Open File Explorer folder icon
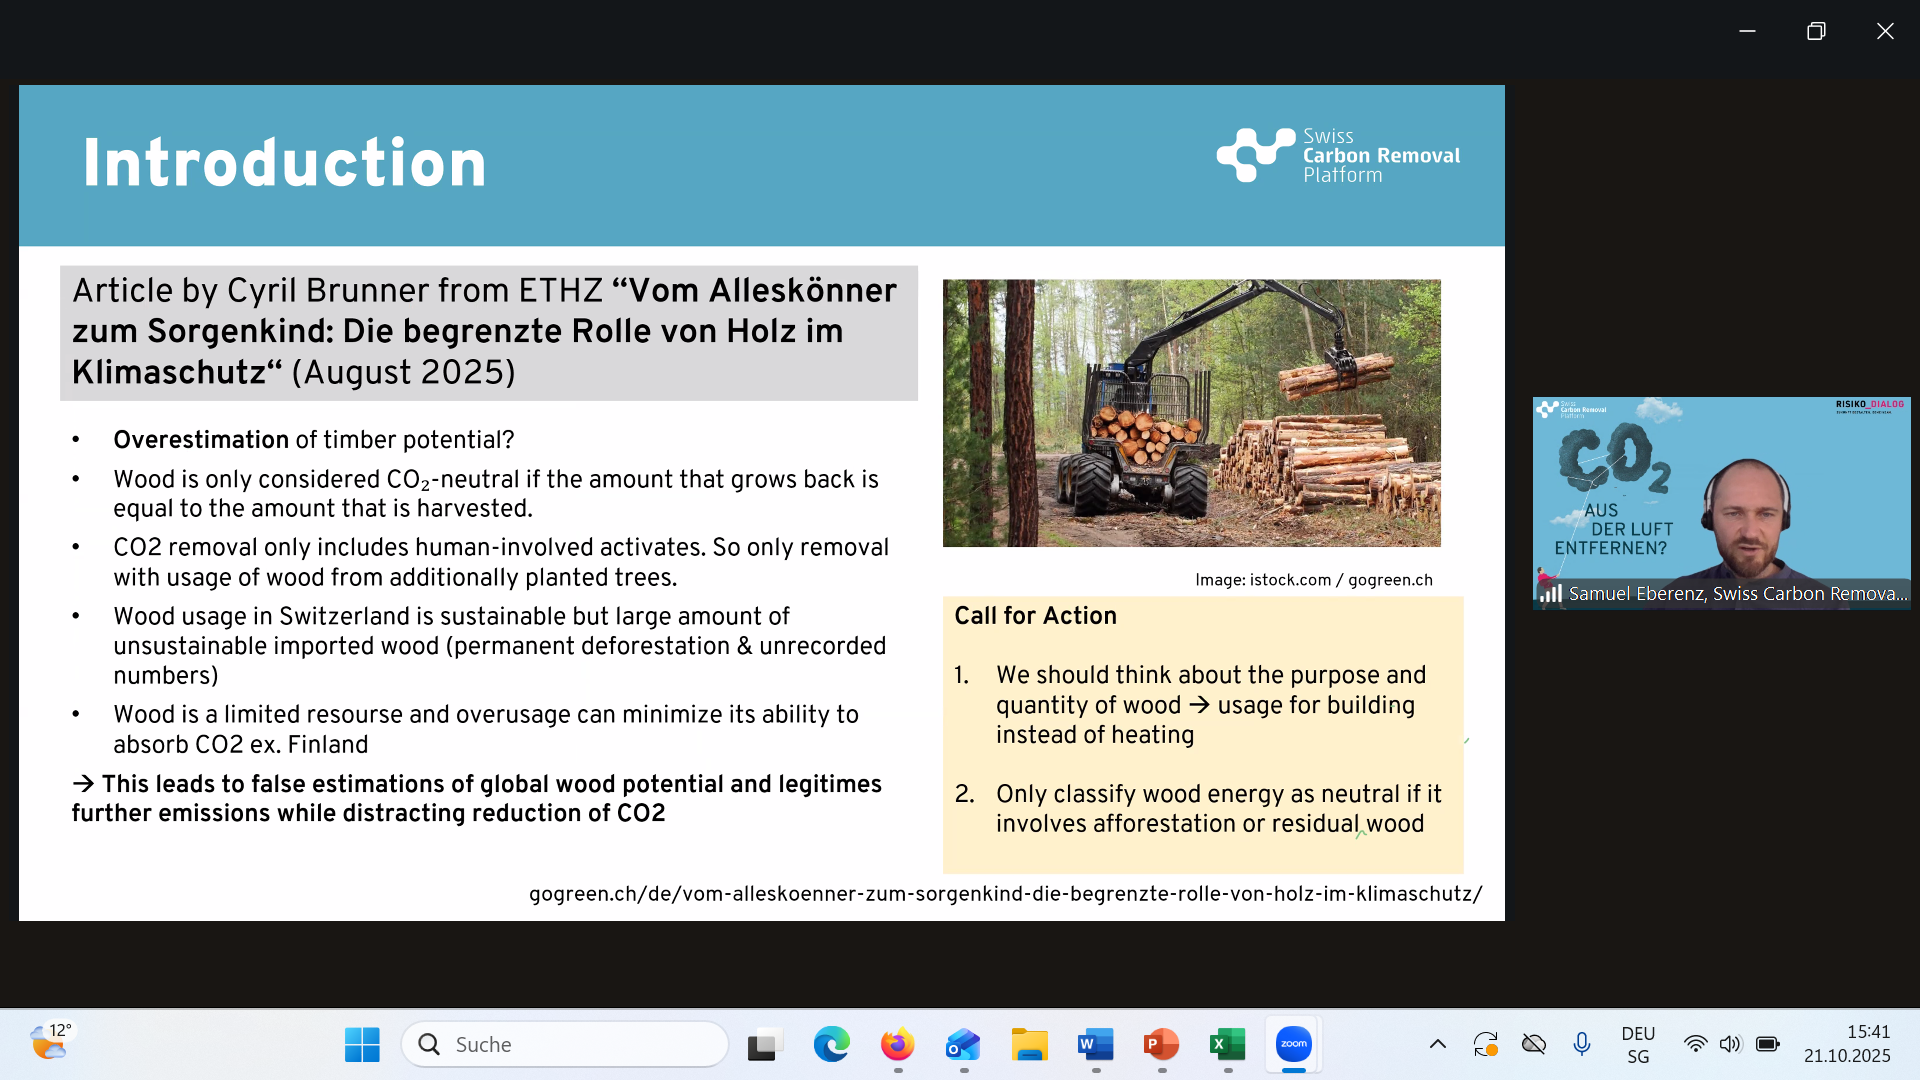1920x1080 pixels. (1029, 1045)
